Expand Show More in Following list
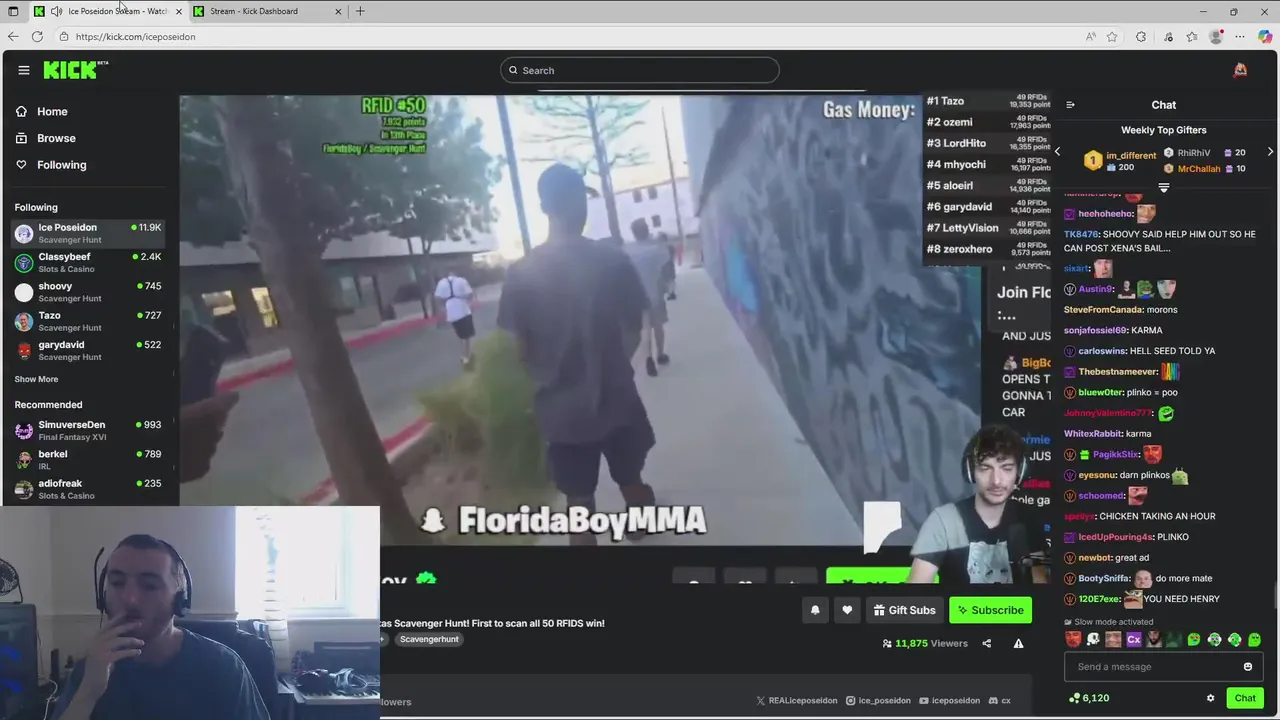This screenshot has width=1280, height=720. [x=36, y=379]
